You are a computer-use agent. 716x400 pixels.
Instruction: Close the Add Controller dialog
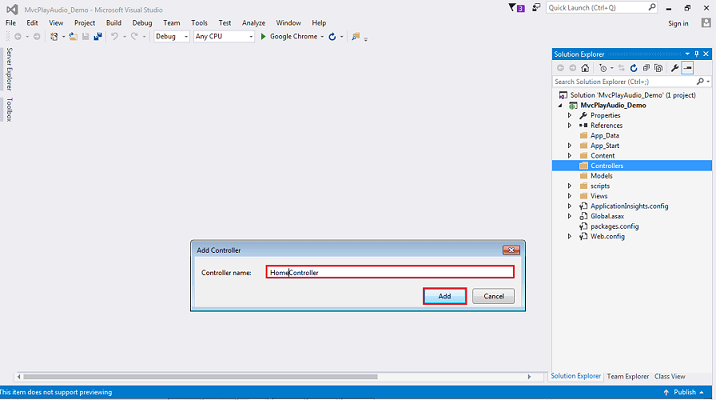coord(511,250)
